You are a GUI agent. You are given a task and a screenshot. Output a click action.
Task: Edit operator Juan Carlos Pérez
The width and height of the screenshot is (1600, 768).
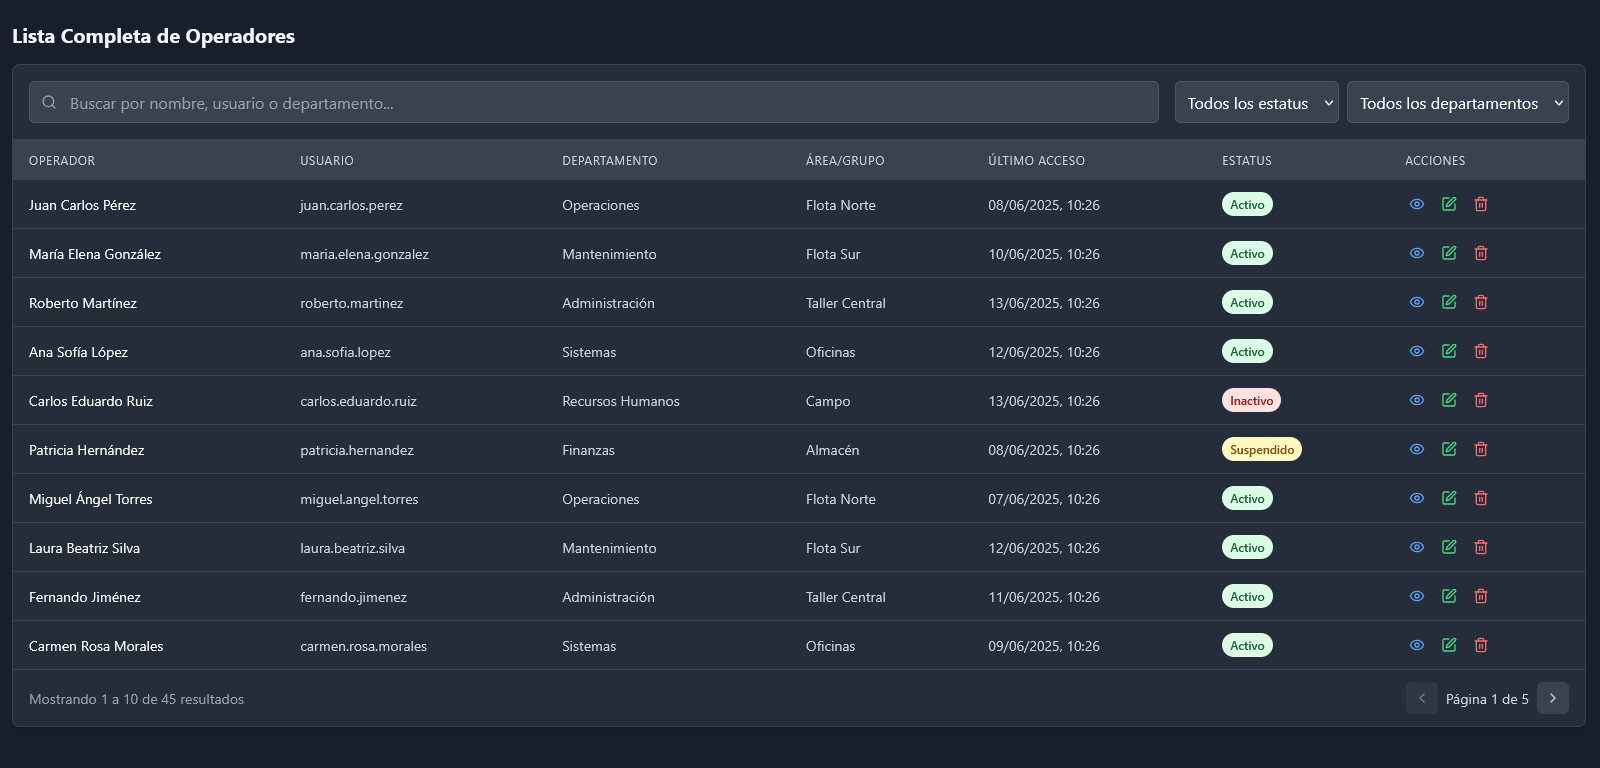point(1449,204)
